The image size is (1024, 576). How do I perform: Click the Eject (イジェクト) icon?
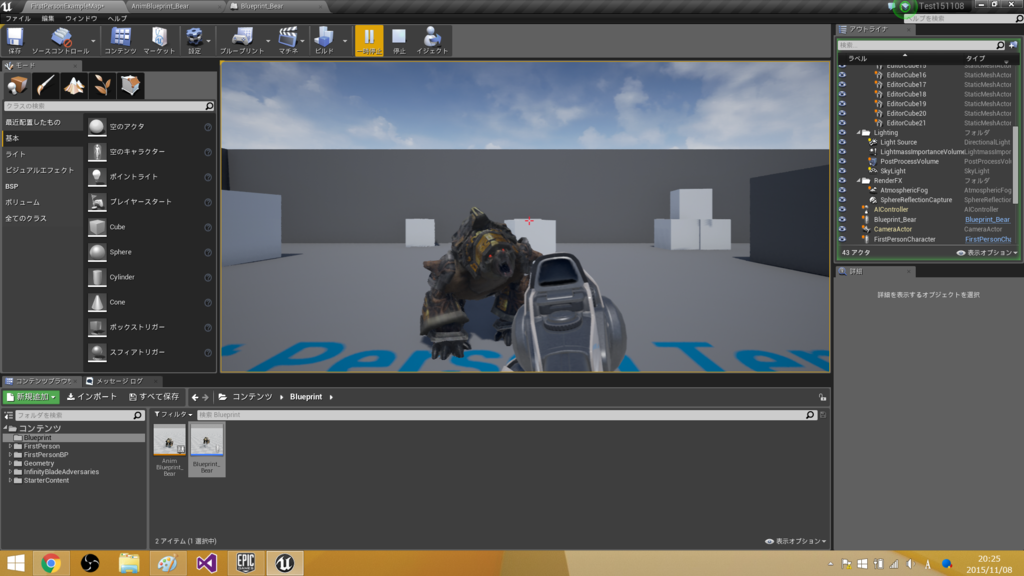[x=432, y=40]
